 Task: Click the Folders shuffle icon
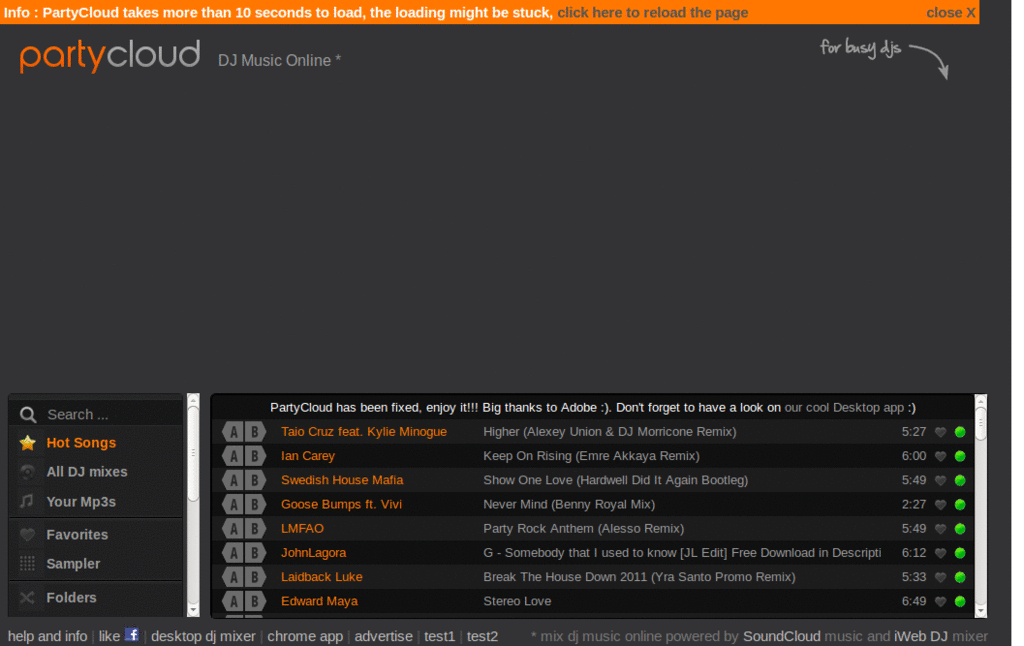(27, 598)
